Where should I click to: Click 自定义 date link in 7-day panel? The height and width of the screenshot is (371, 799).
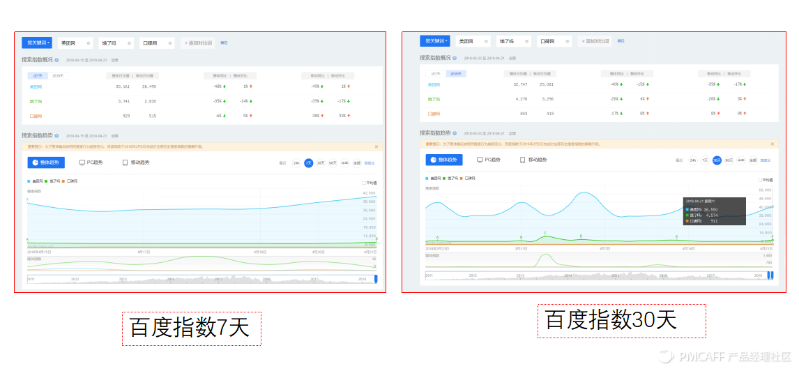369,163
